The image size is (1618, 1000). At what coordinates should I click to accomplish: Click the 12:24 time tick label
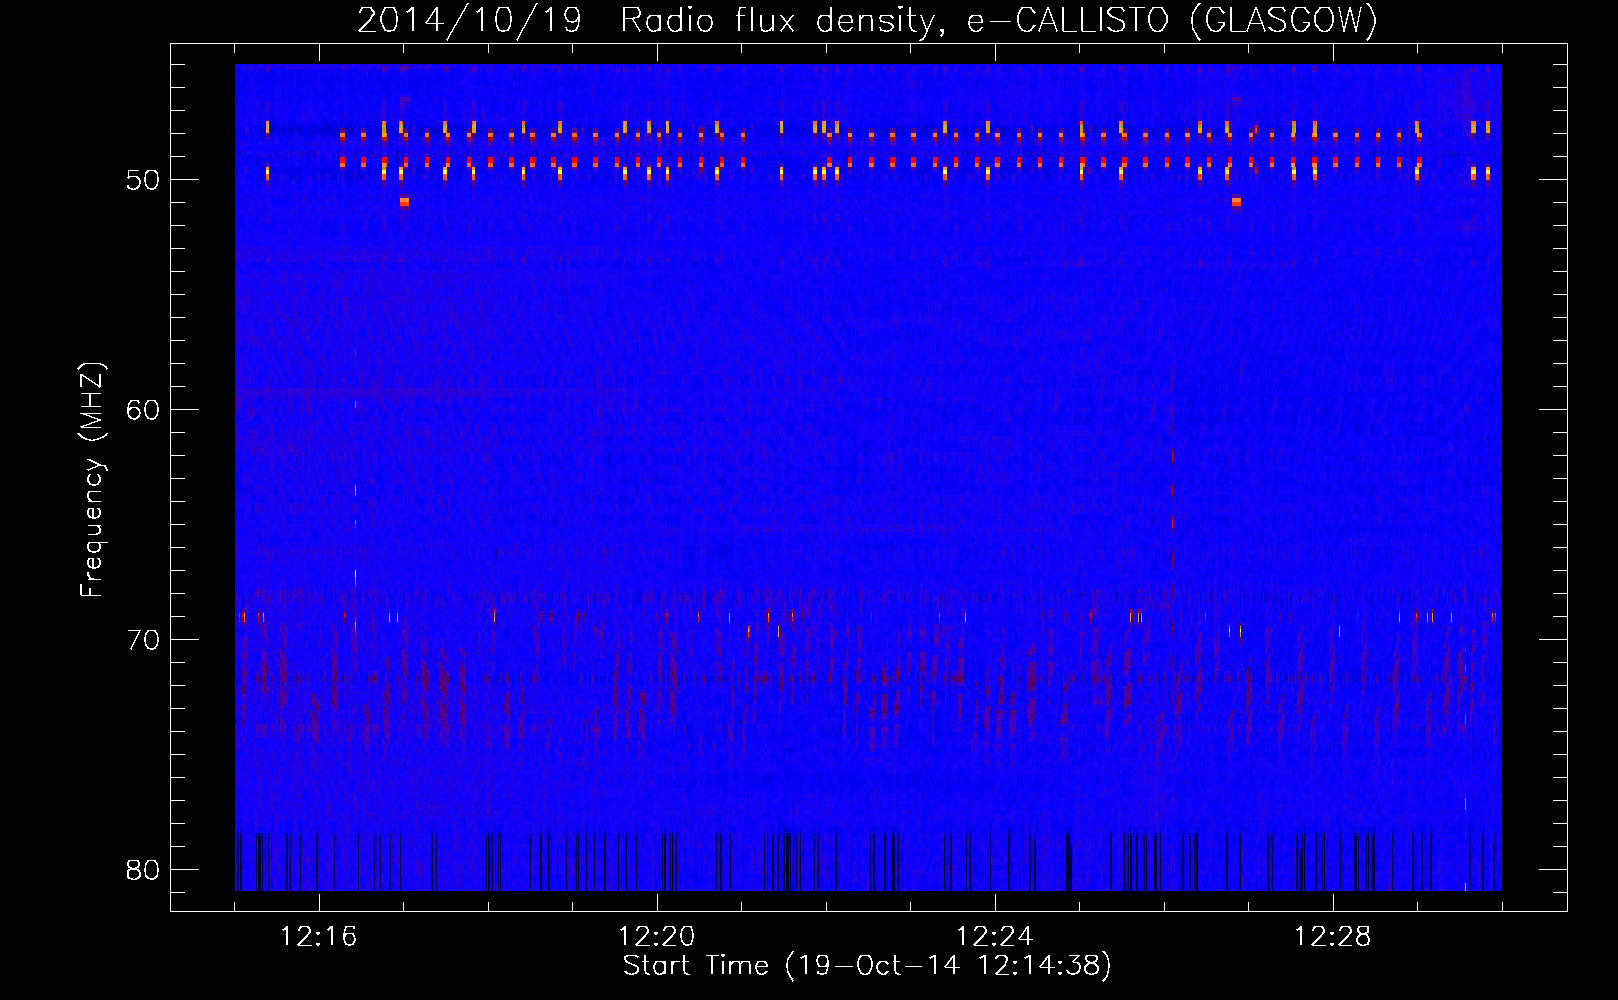pos(995,937)
